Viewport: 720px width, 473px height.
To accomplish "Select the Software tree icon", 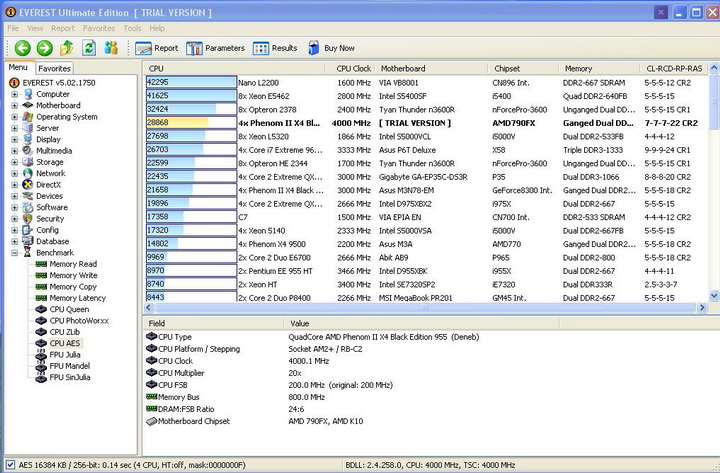I will click(28, 207).
